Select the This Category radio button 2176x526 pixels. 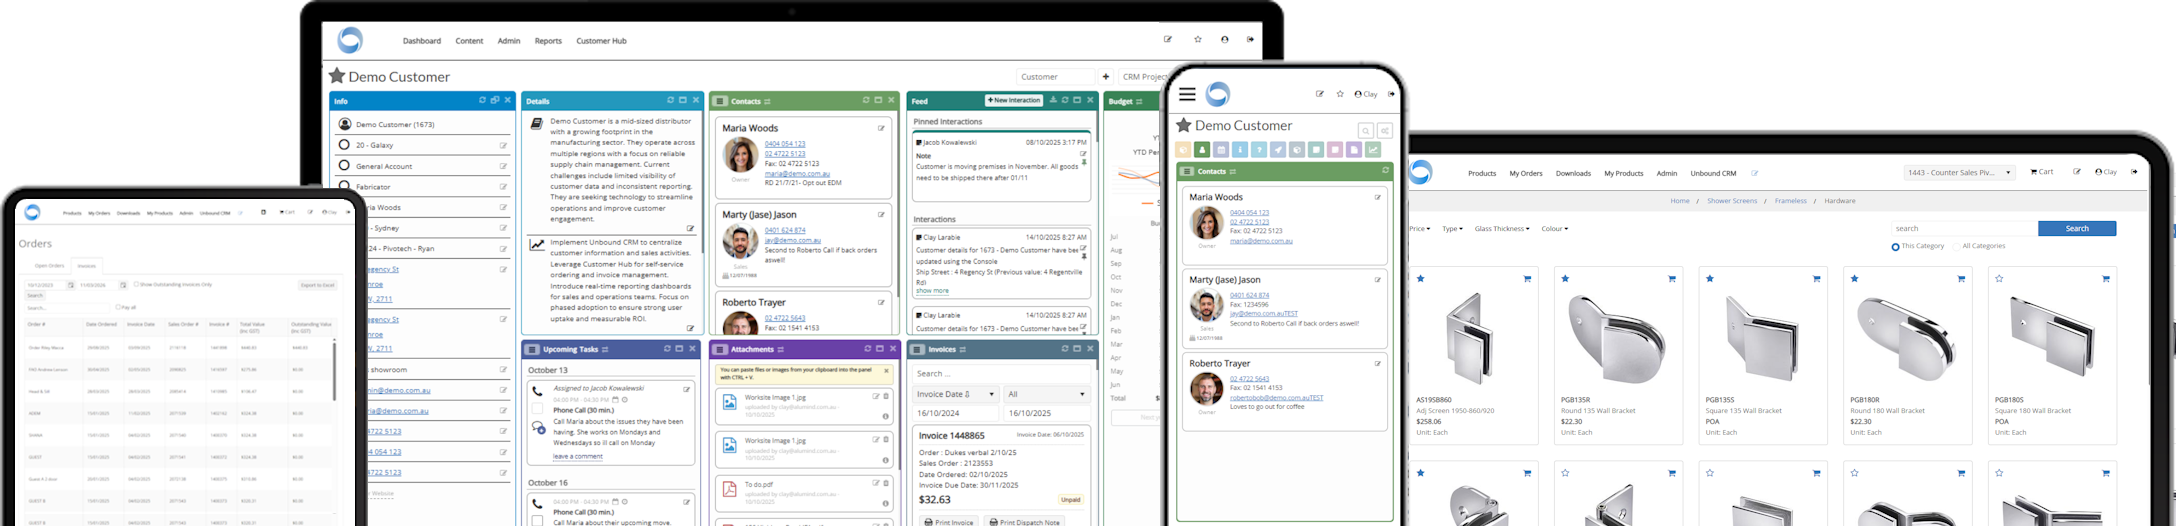click(1895, 247)
